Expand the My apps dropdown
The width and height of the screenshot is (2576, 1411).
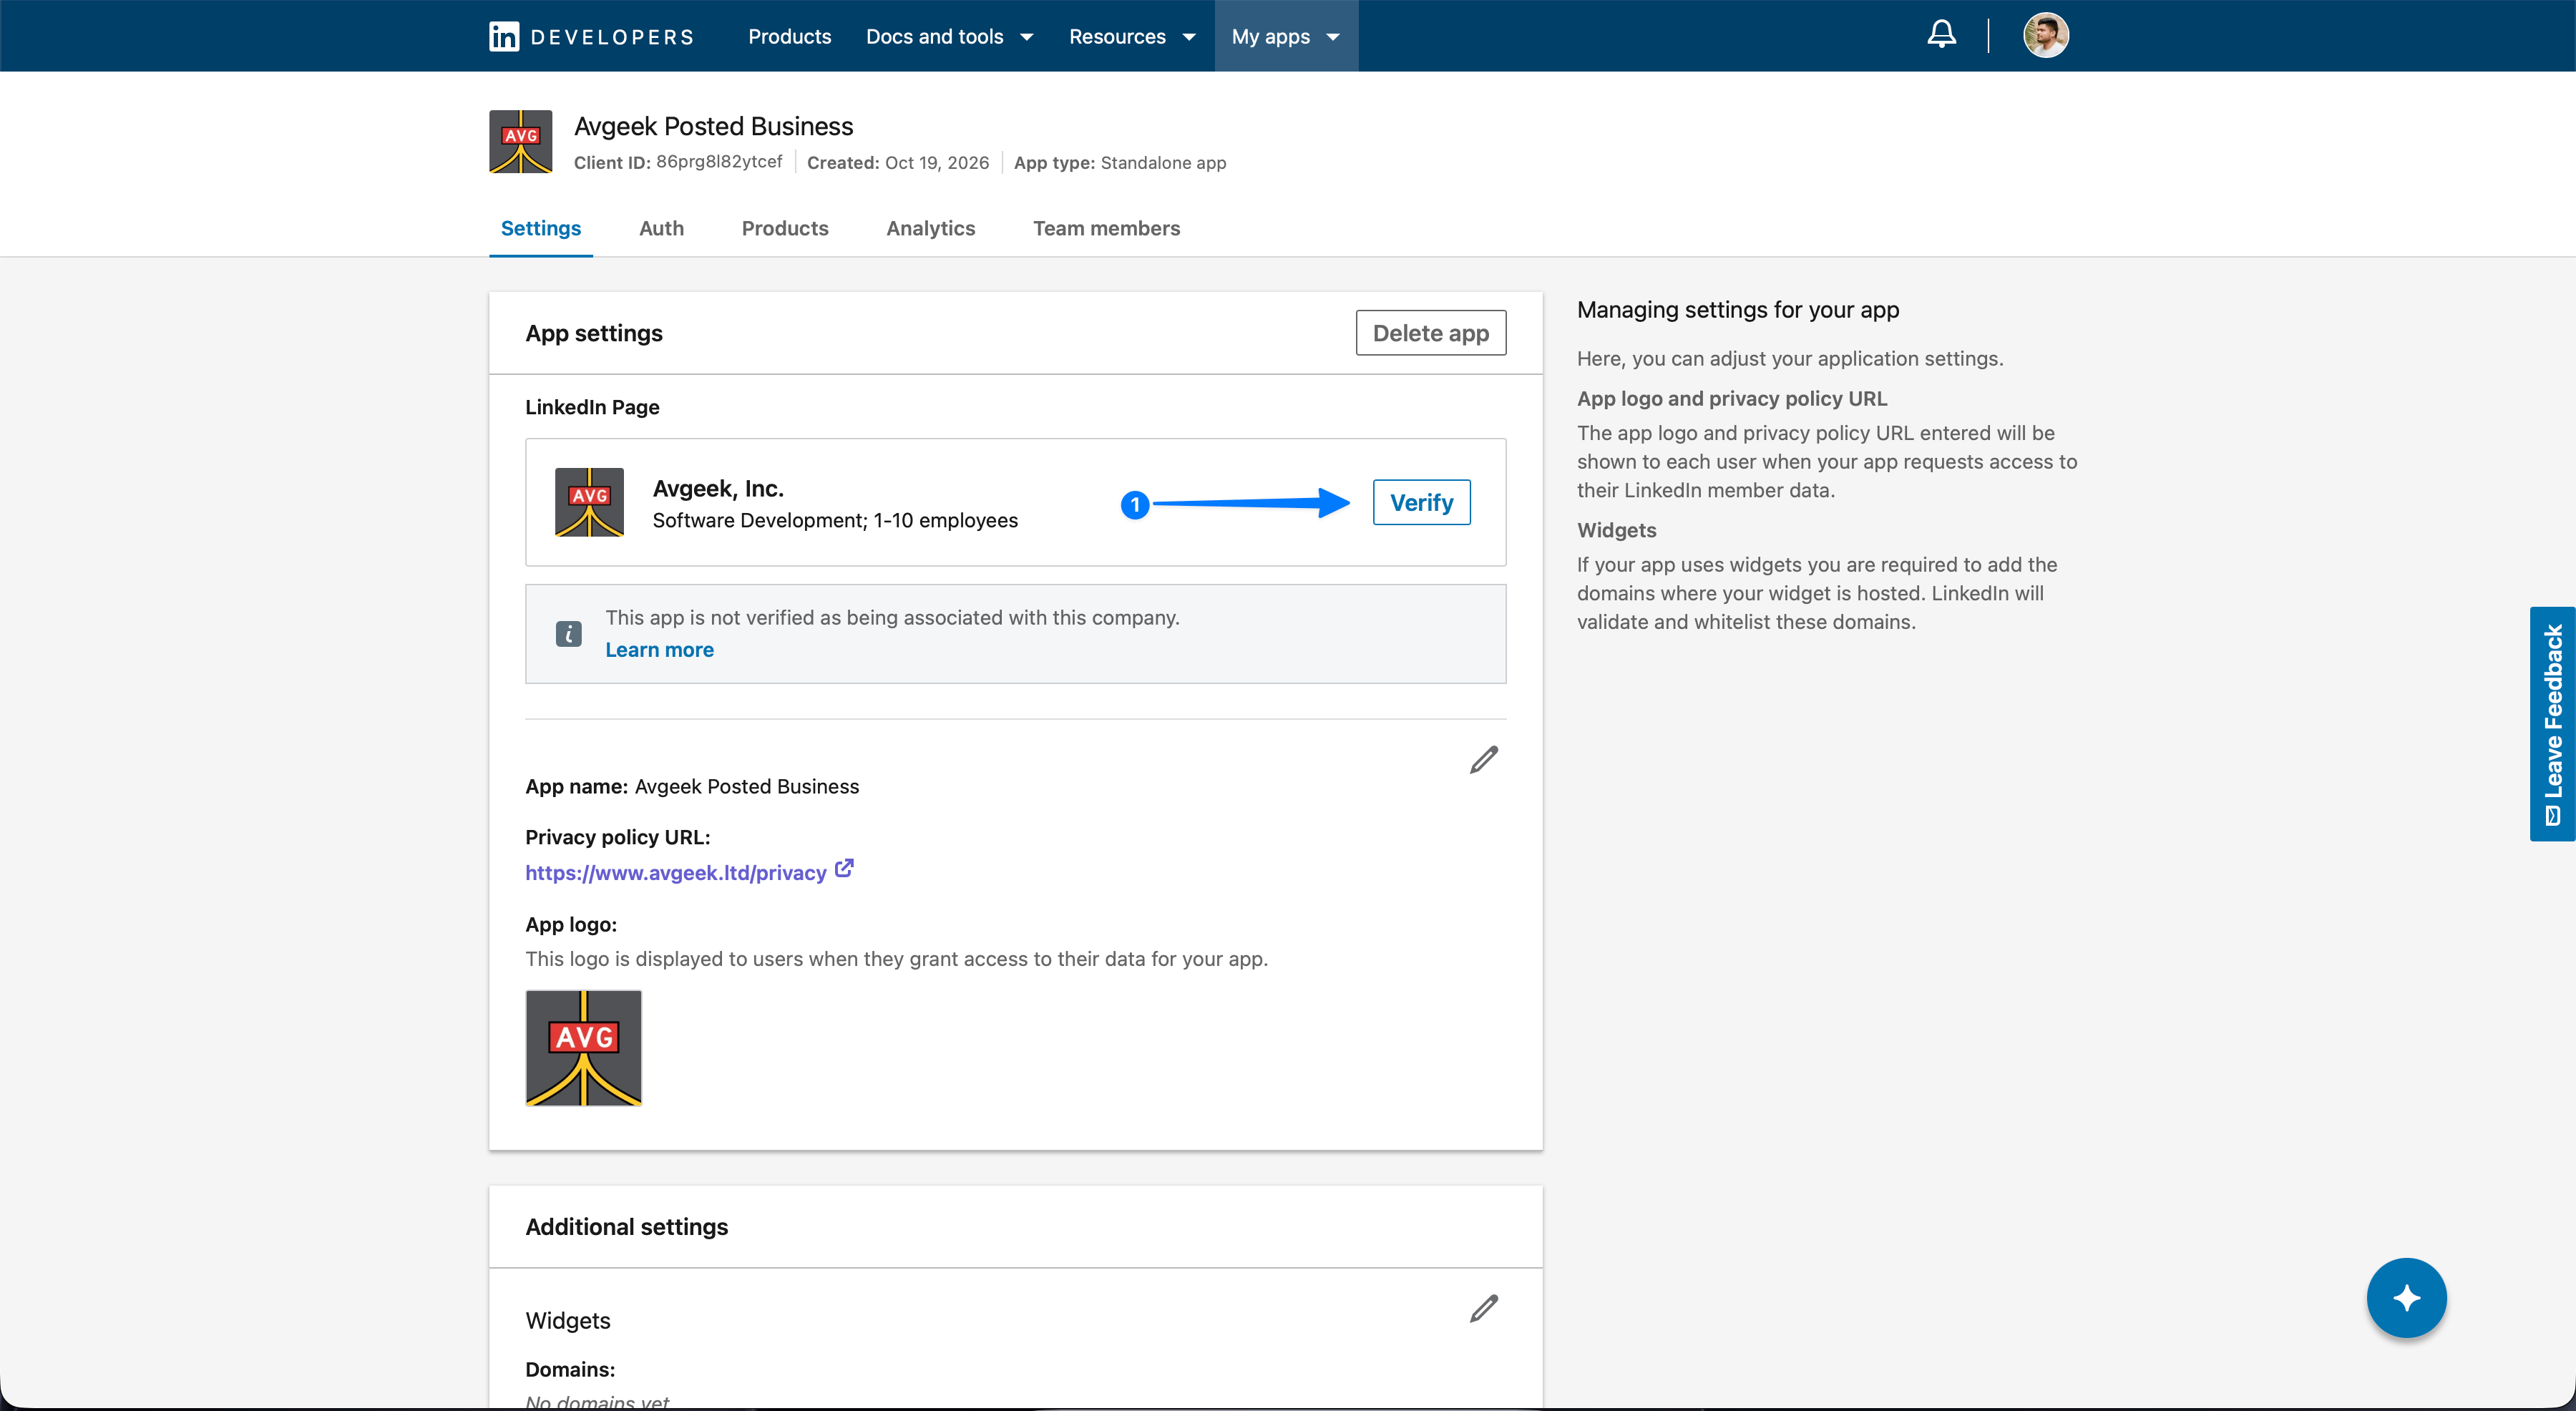pos(1286,37)
